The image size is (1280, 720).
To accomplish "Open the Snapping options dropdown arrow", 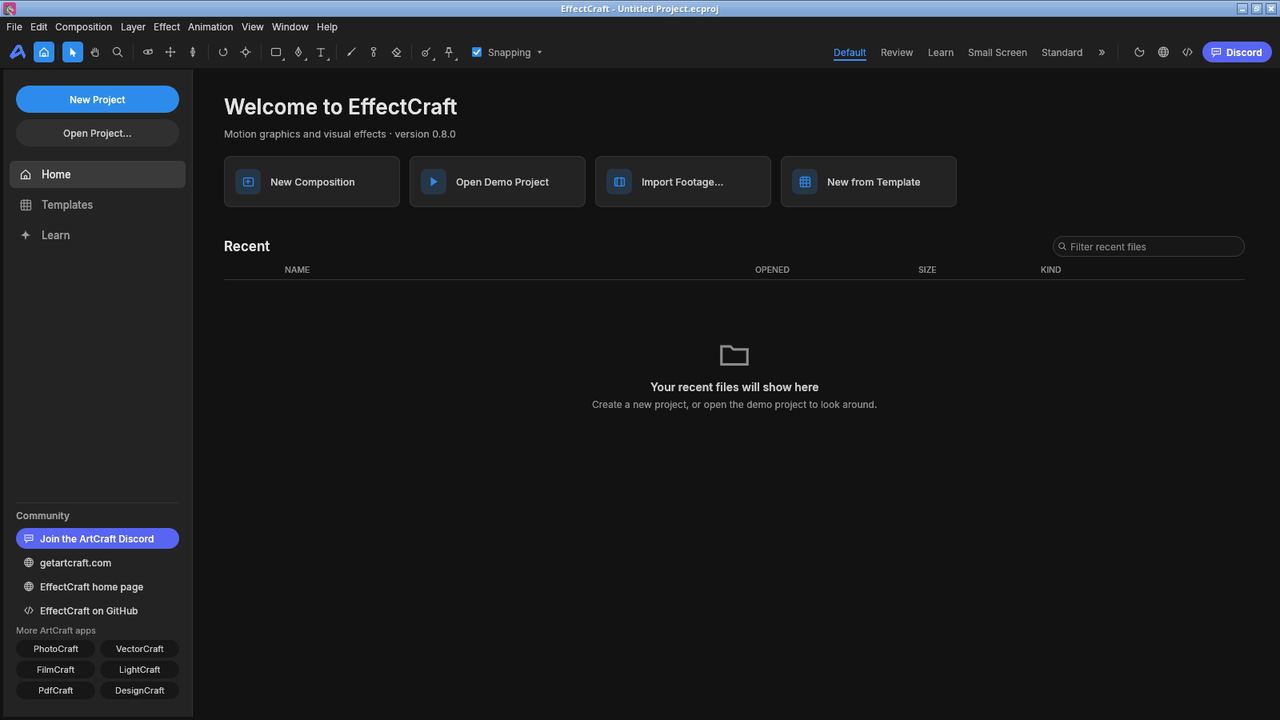I will 540,52.
